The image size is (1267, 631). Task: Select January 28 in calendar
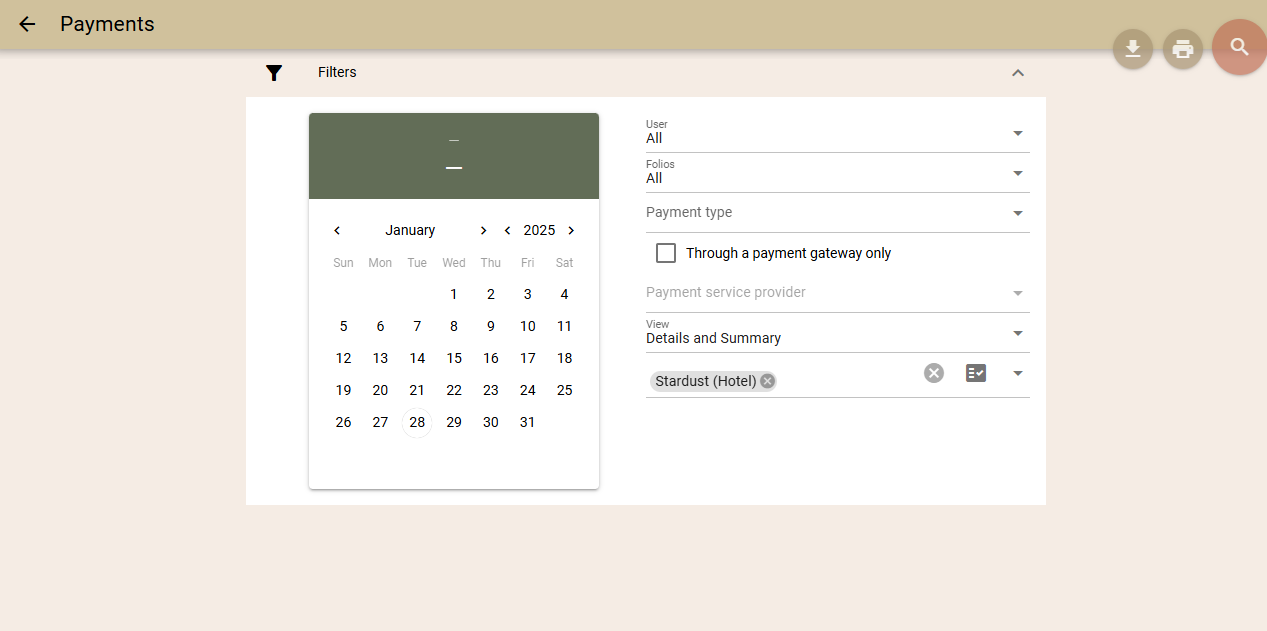click(x=417, y=422)
